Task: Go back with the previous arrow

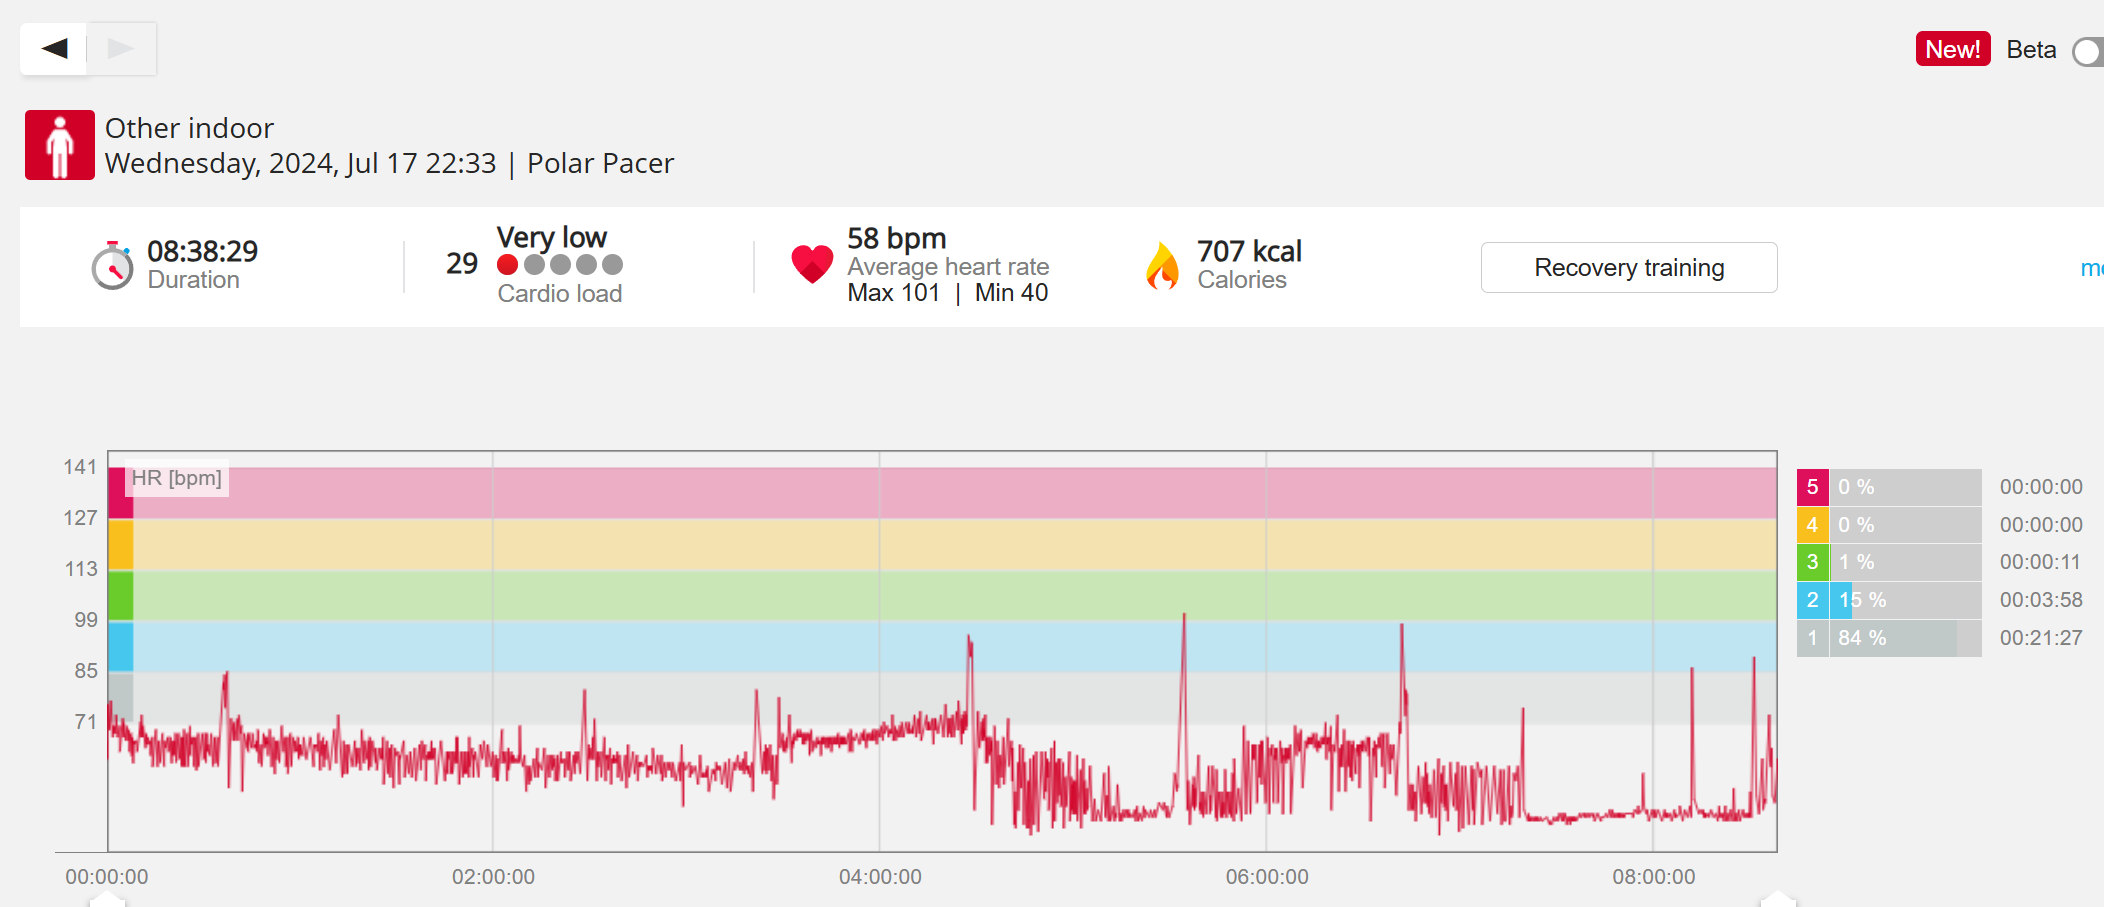Action: [54, 48]
